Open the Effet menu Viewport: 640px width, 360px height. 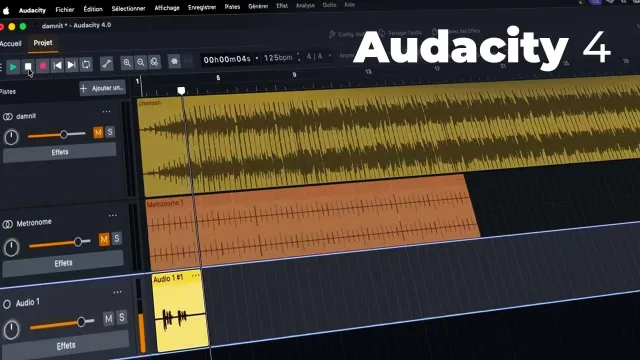[282, 6]
